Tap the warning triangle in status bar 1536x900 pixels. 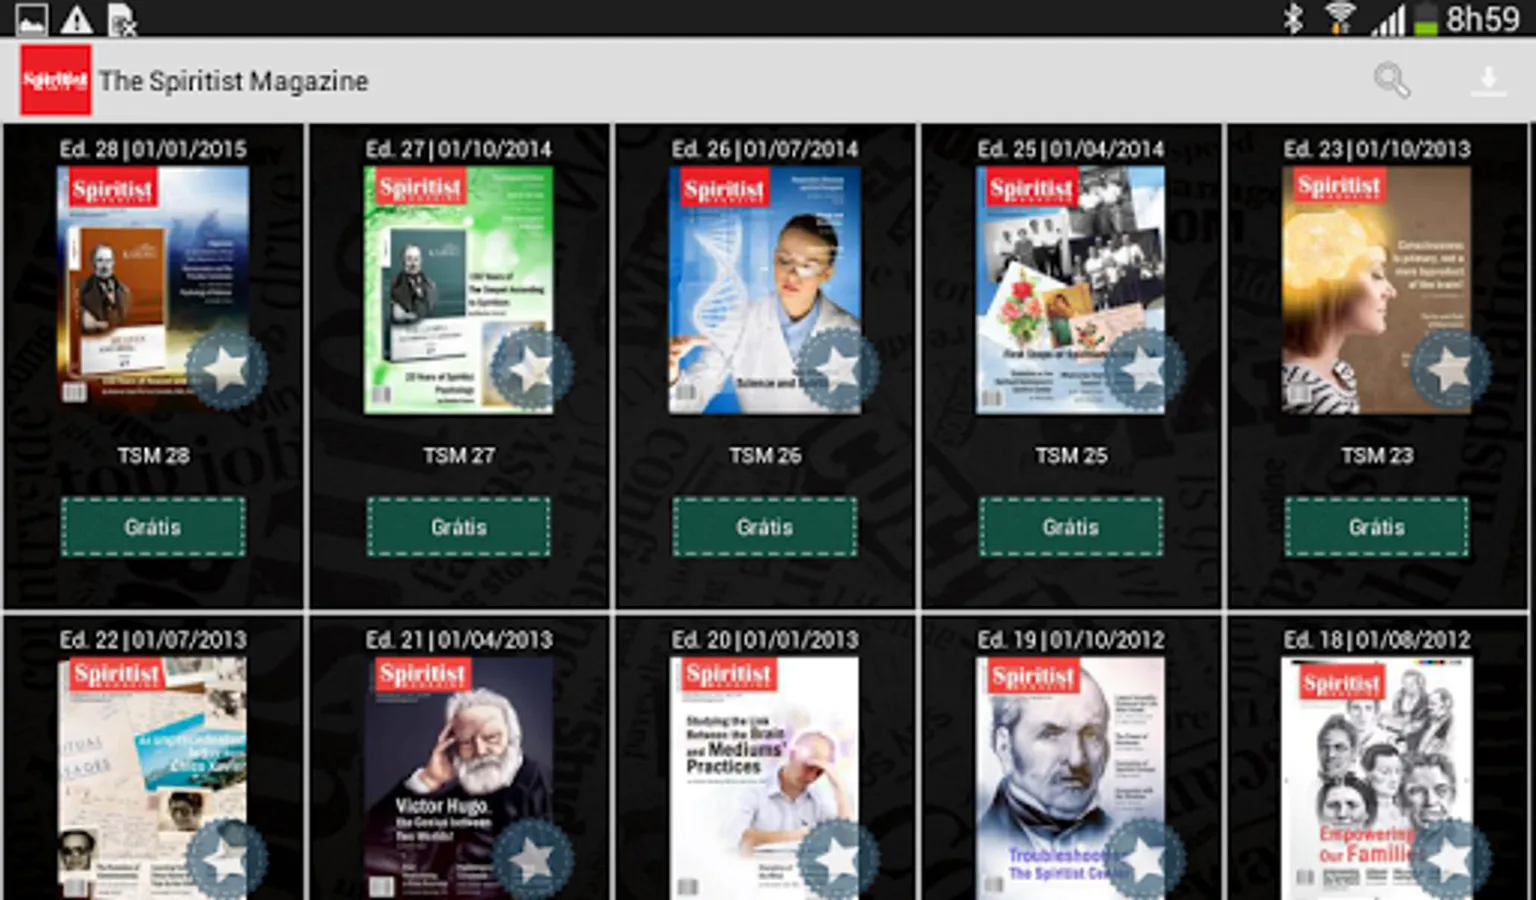(76, 19)
